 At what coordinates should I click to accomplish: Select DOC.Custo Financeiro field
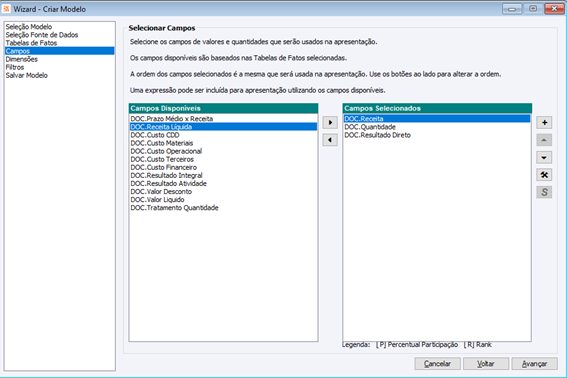(x=223, y=167)
